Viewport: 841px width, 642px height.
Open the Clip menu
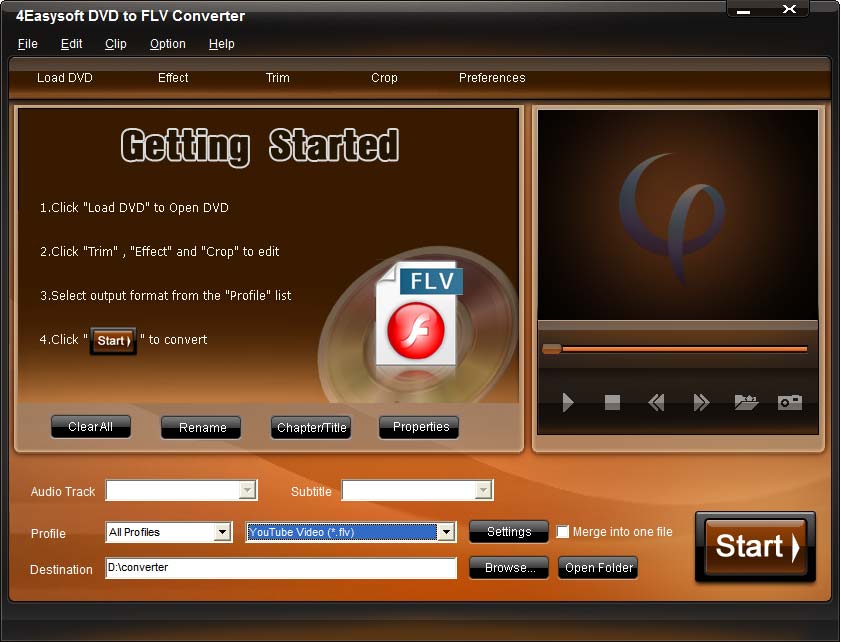coord(115,44)
